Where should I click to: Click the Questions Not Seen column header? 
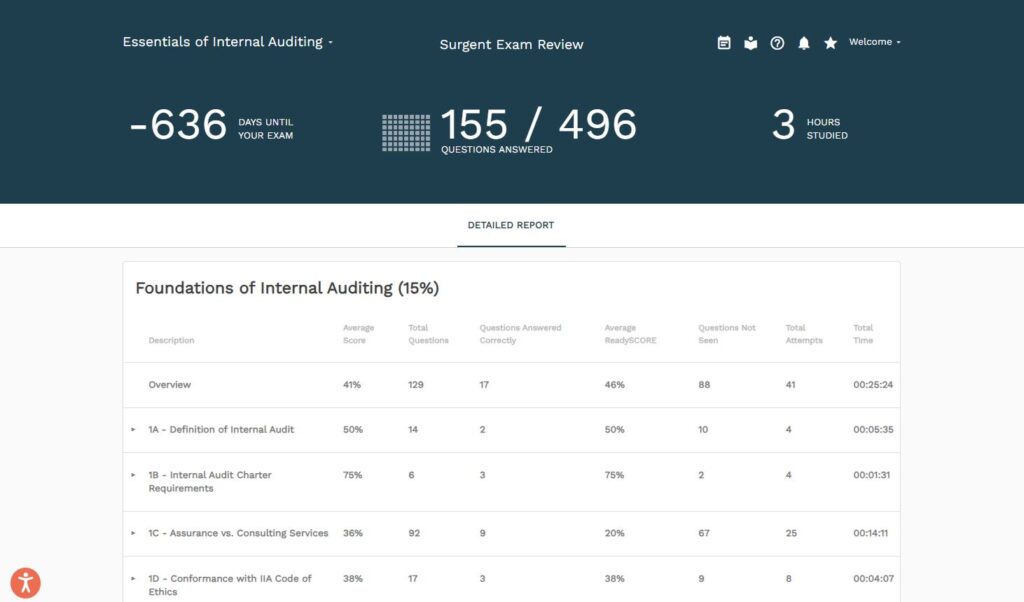pyautogui.click(x=727, y=334)
